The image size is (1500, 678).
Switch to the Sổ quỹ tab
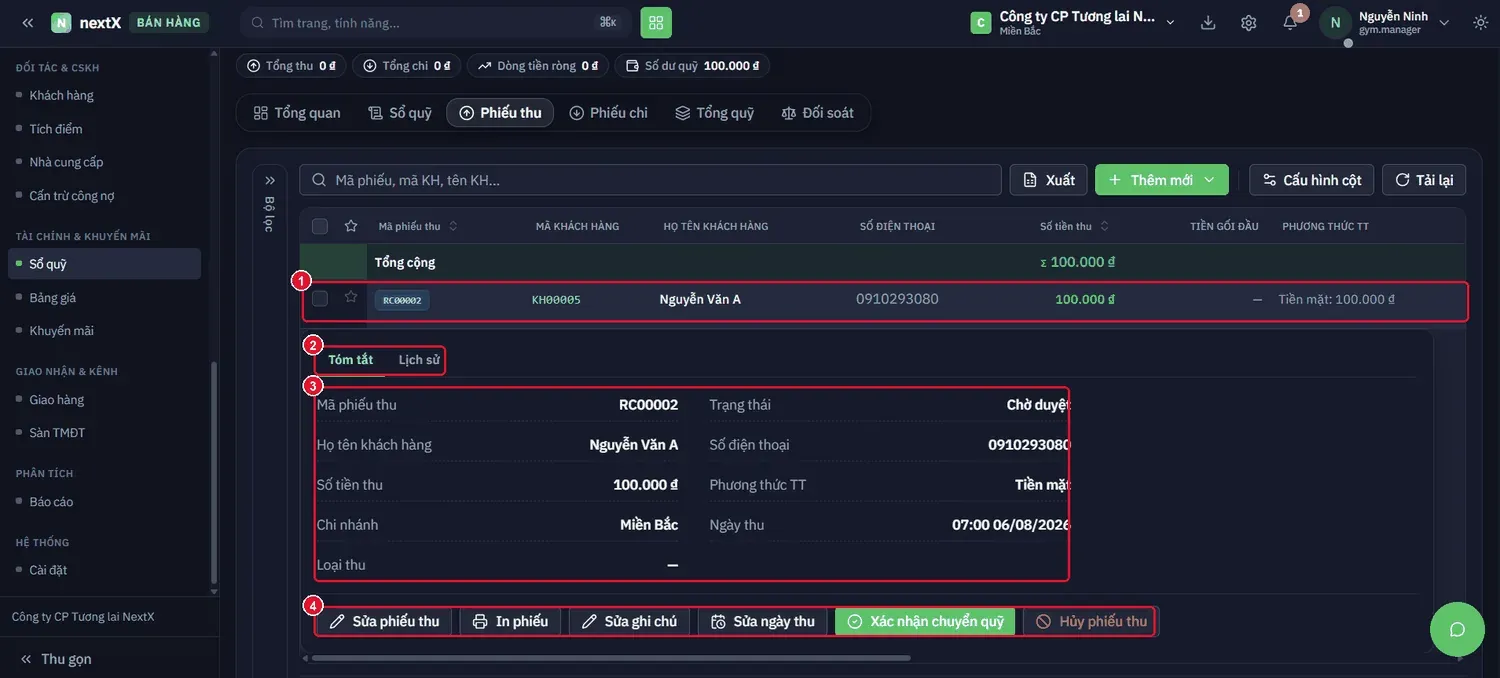click(x=400, y=113)
